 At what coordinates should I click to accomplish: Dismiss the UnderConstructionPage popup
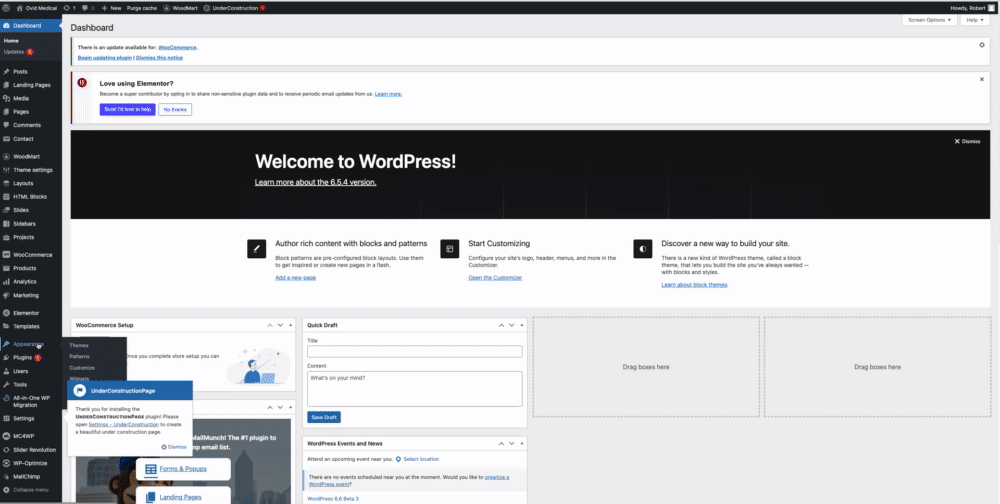pos(174,447)
